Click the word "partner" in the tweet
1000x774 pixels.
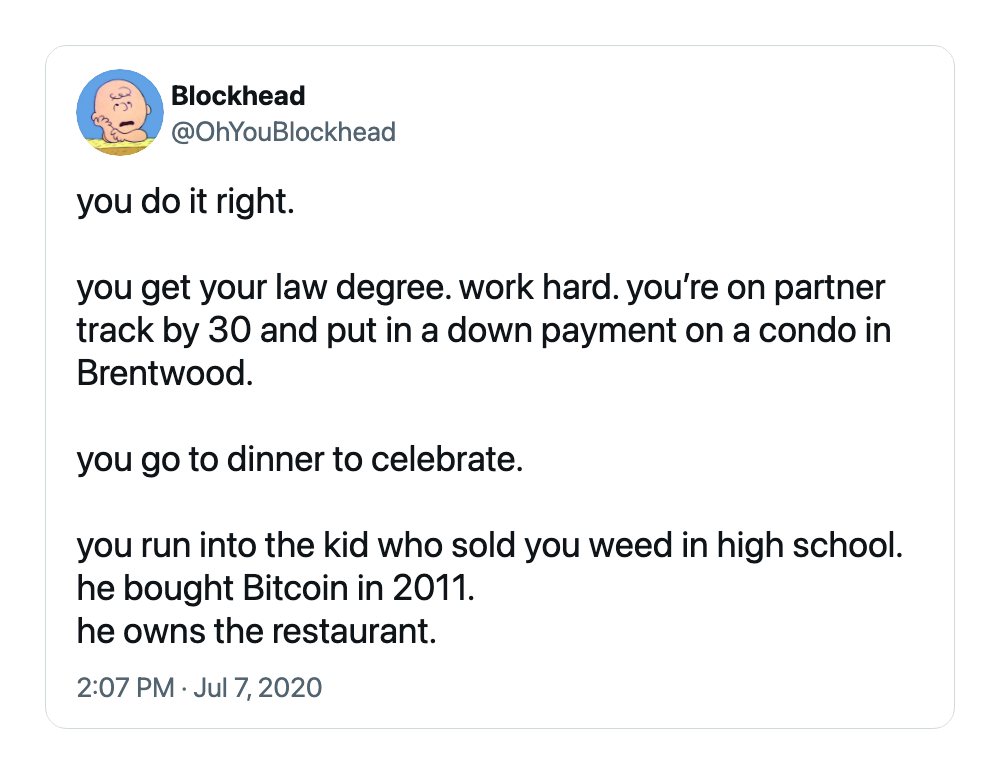[x=829, y=289]
